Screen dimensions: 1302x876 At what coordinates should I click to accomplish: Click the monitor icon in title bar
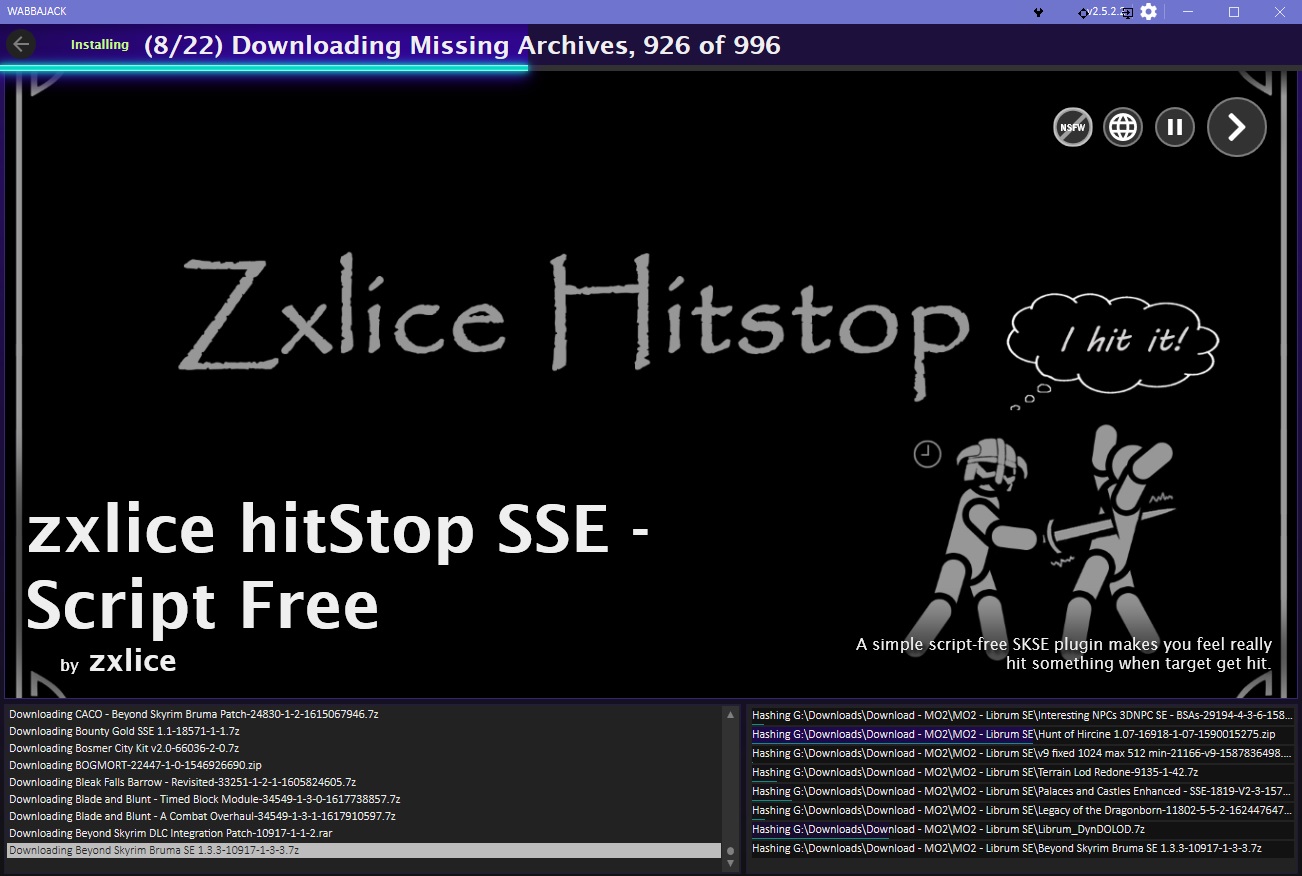1127,13
